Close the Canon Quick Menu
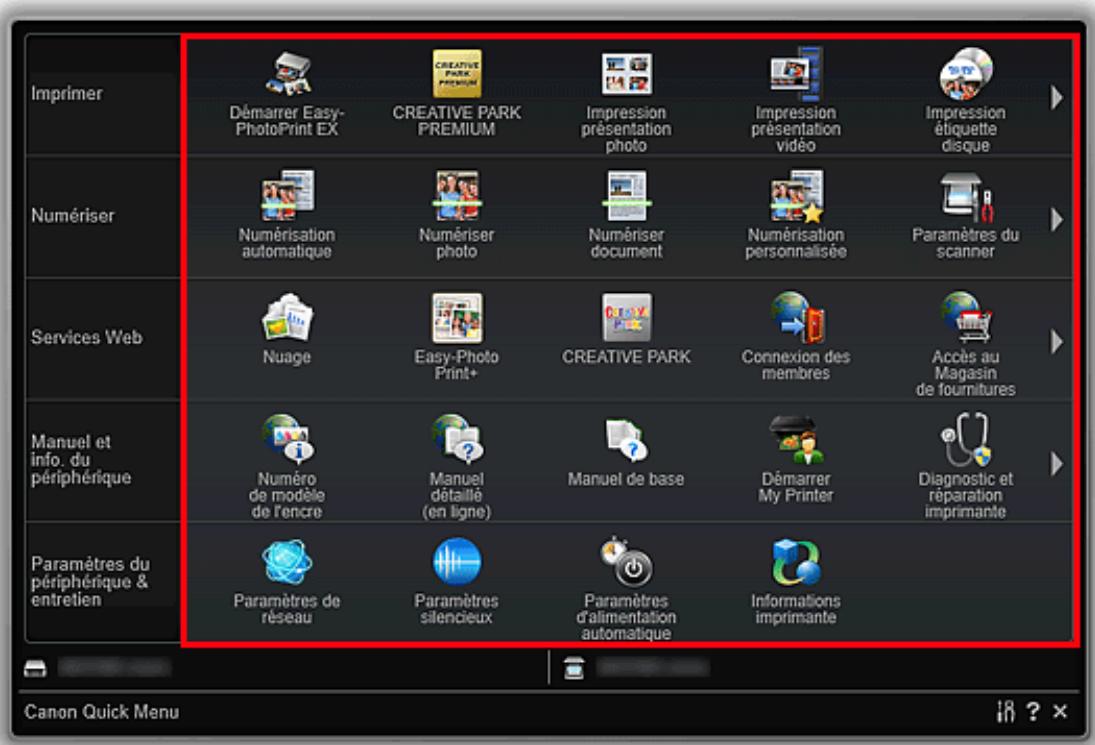This screenshot has width=1095, height=745. coord(1060,711)
